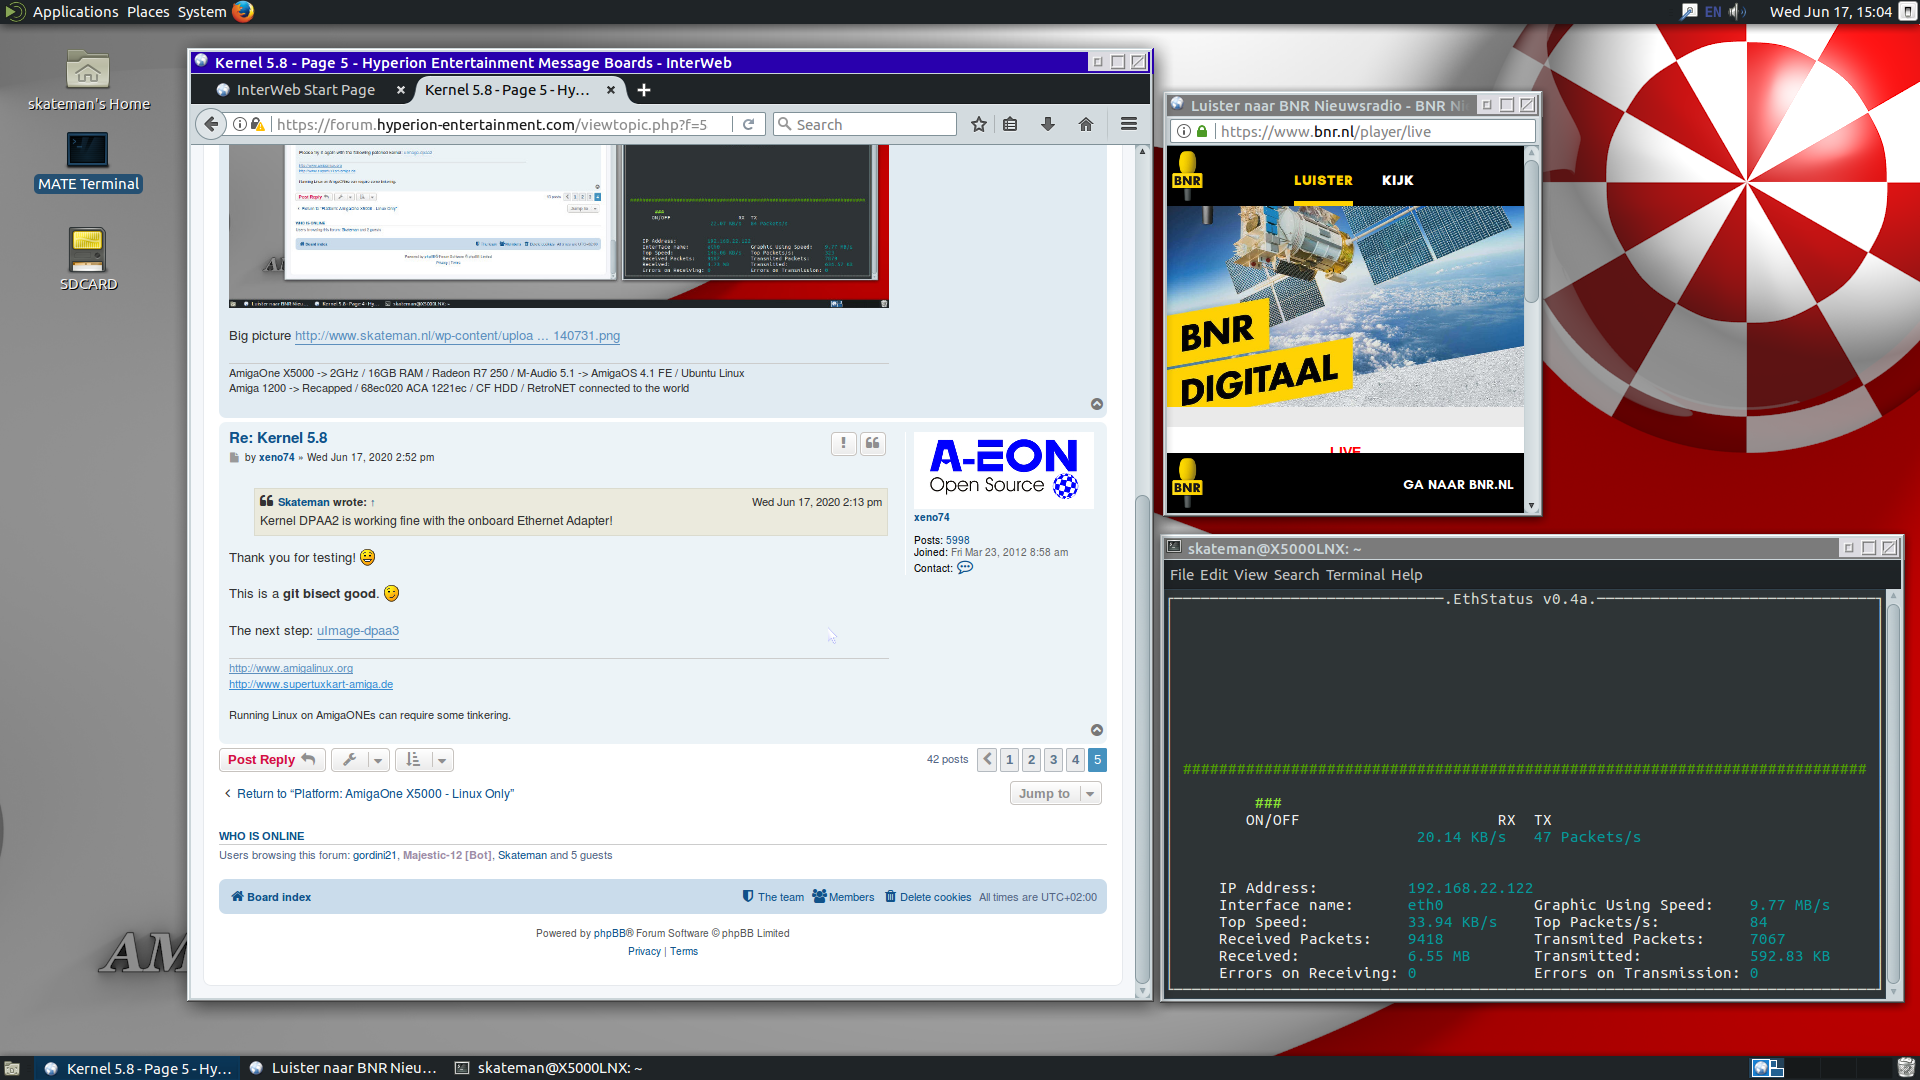The width and height of the screenshot is (1920, 1080).
Task: Open the terminal Search menu
Action: point(1296,575)
